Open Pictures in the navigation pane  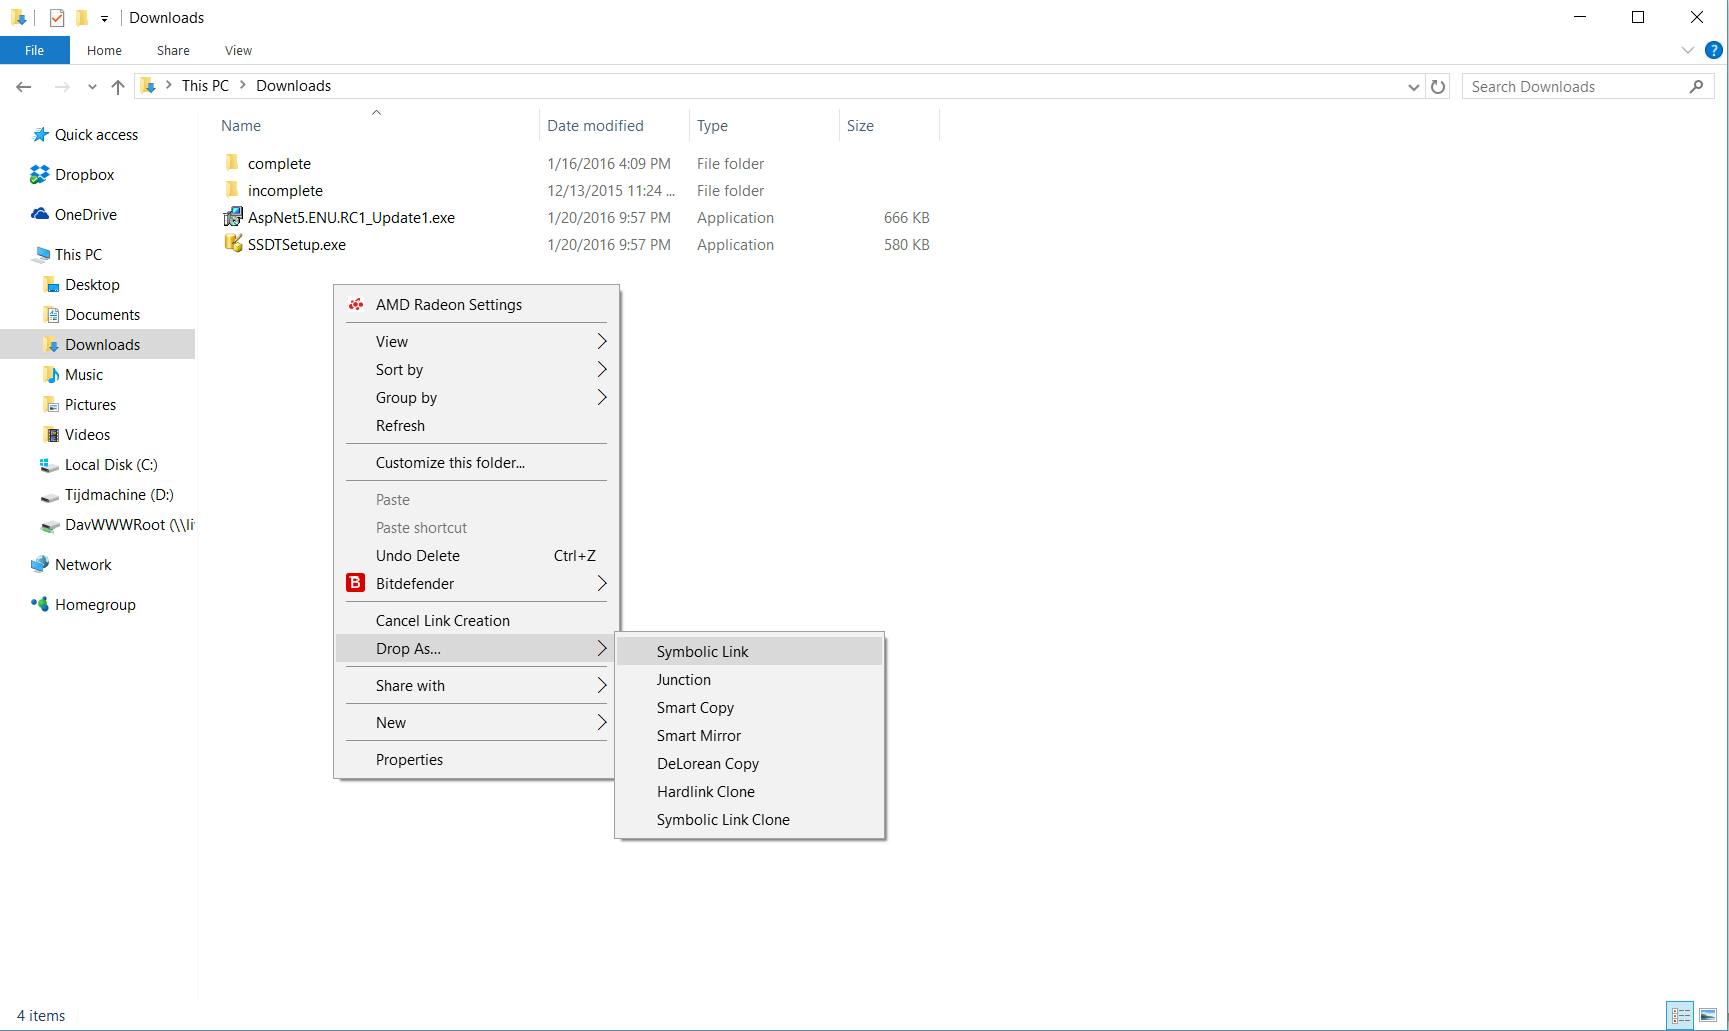tap(90, 405)
